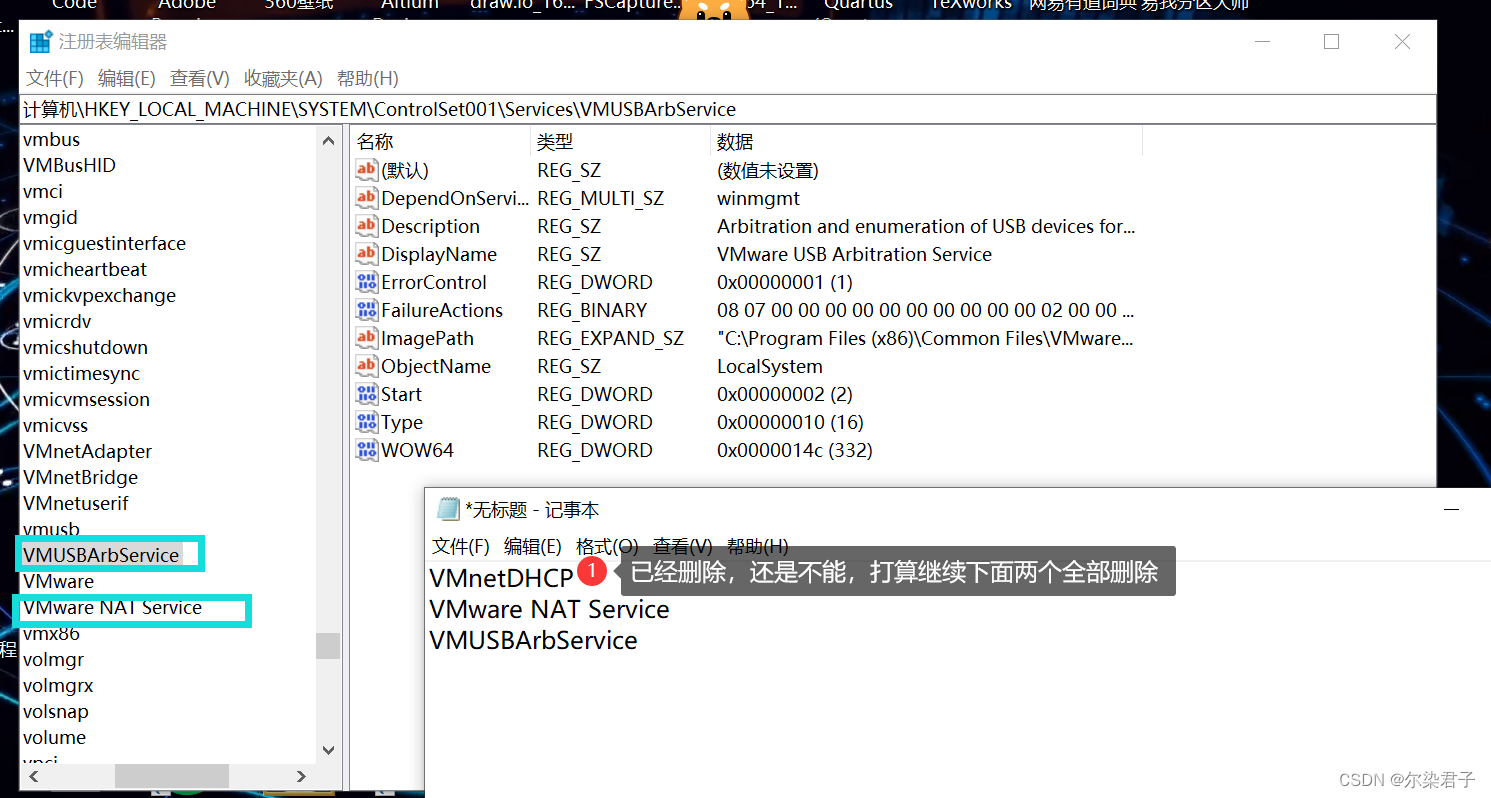The height and width of the screenshot is (798, 1491).
Task: Open the 收藏夹(A) menu in Registry Editor
Action: [x=283, y=78]
